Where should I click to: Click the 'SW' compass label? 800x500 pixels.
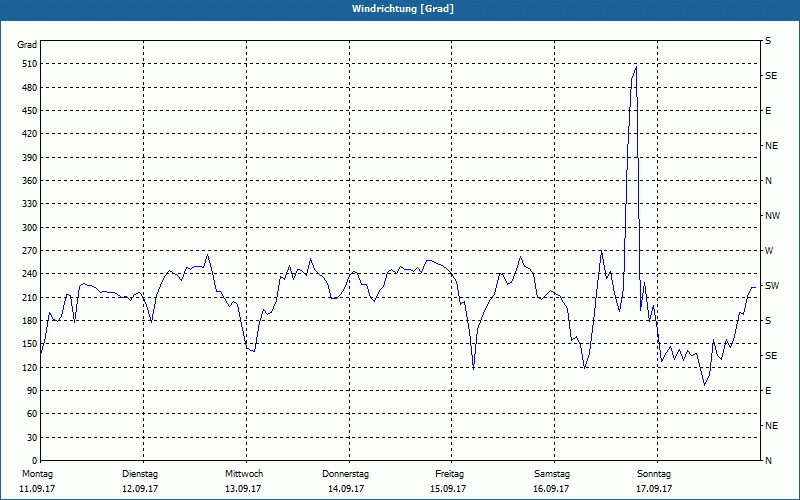(772, 286)
